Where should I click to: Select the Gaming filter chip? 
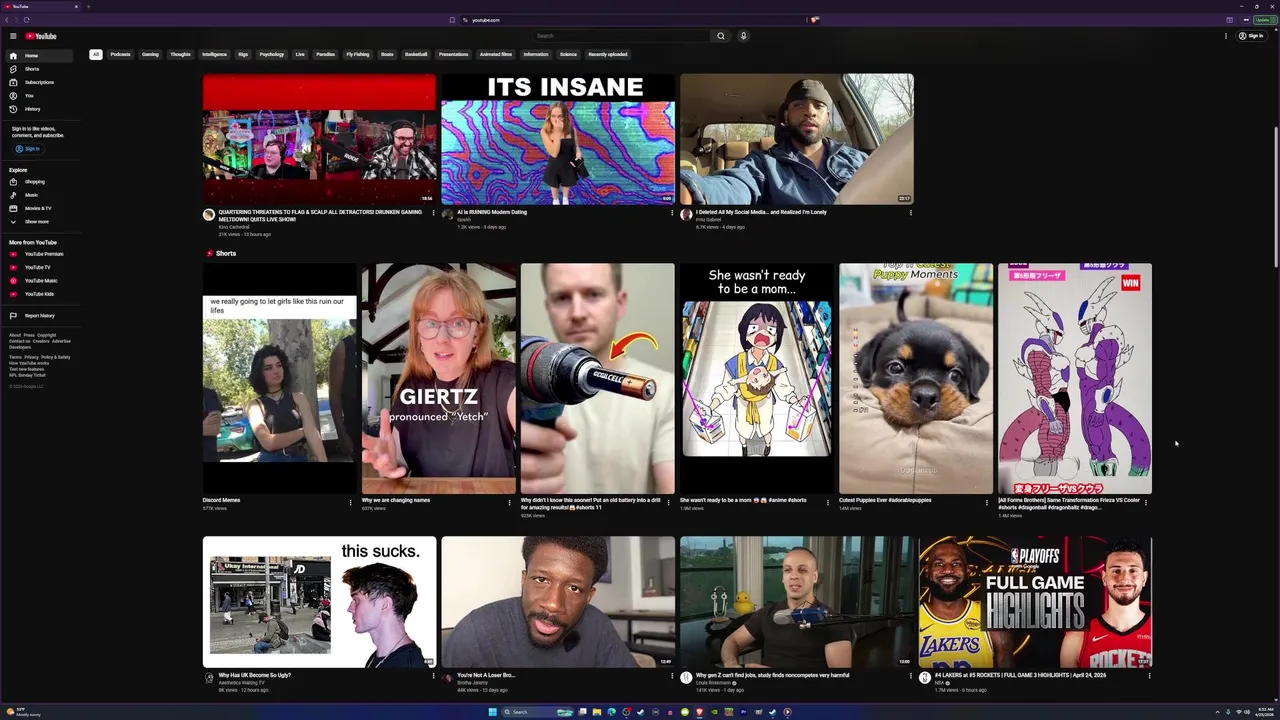[x=150, y=54]
